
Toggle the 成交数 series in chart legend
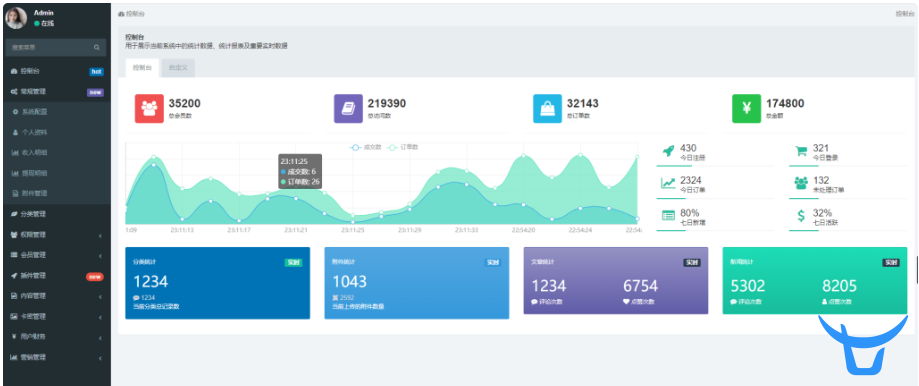tap(366, 147)
